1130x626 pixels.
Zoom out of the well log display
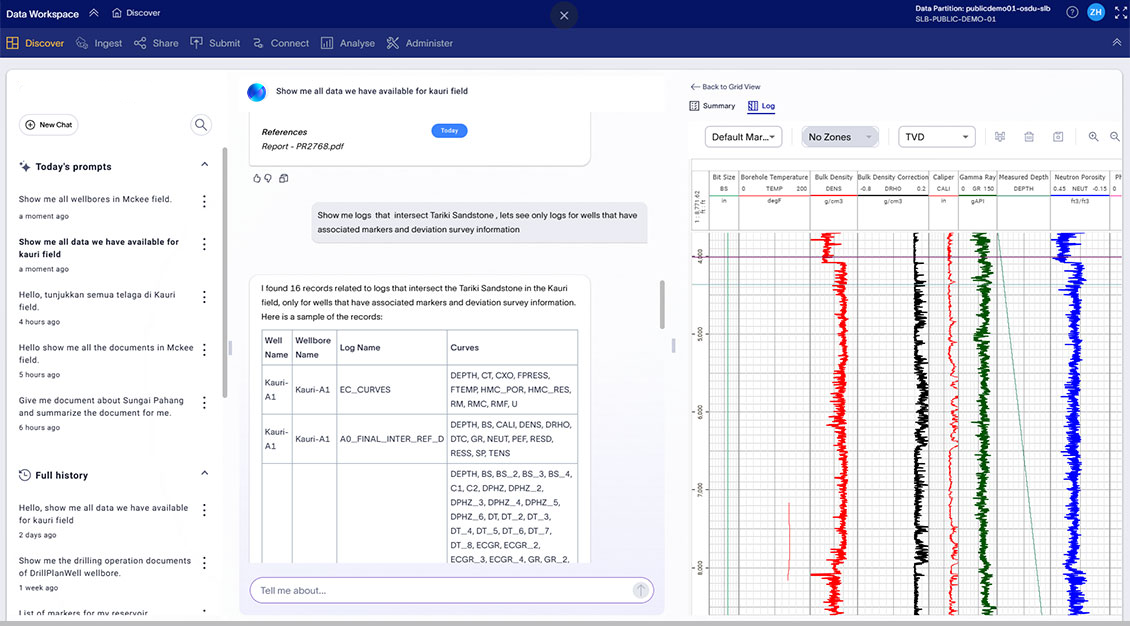(1115, 136)
